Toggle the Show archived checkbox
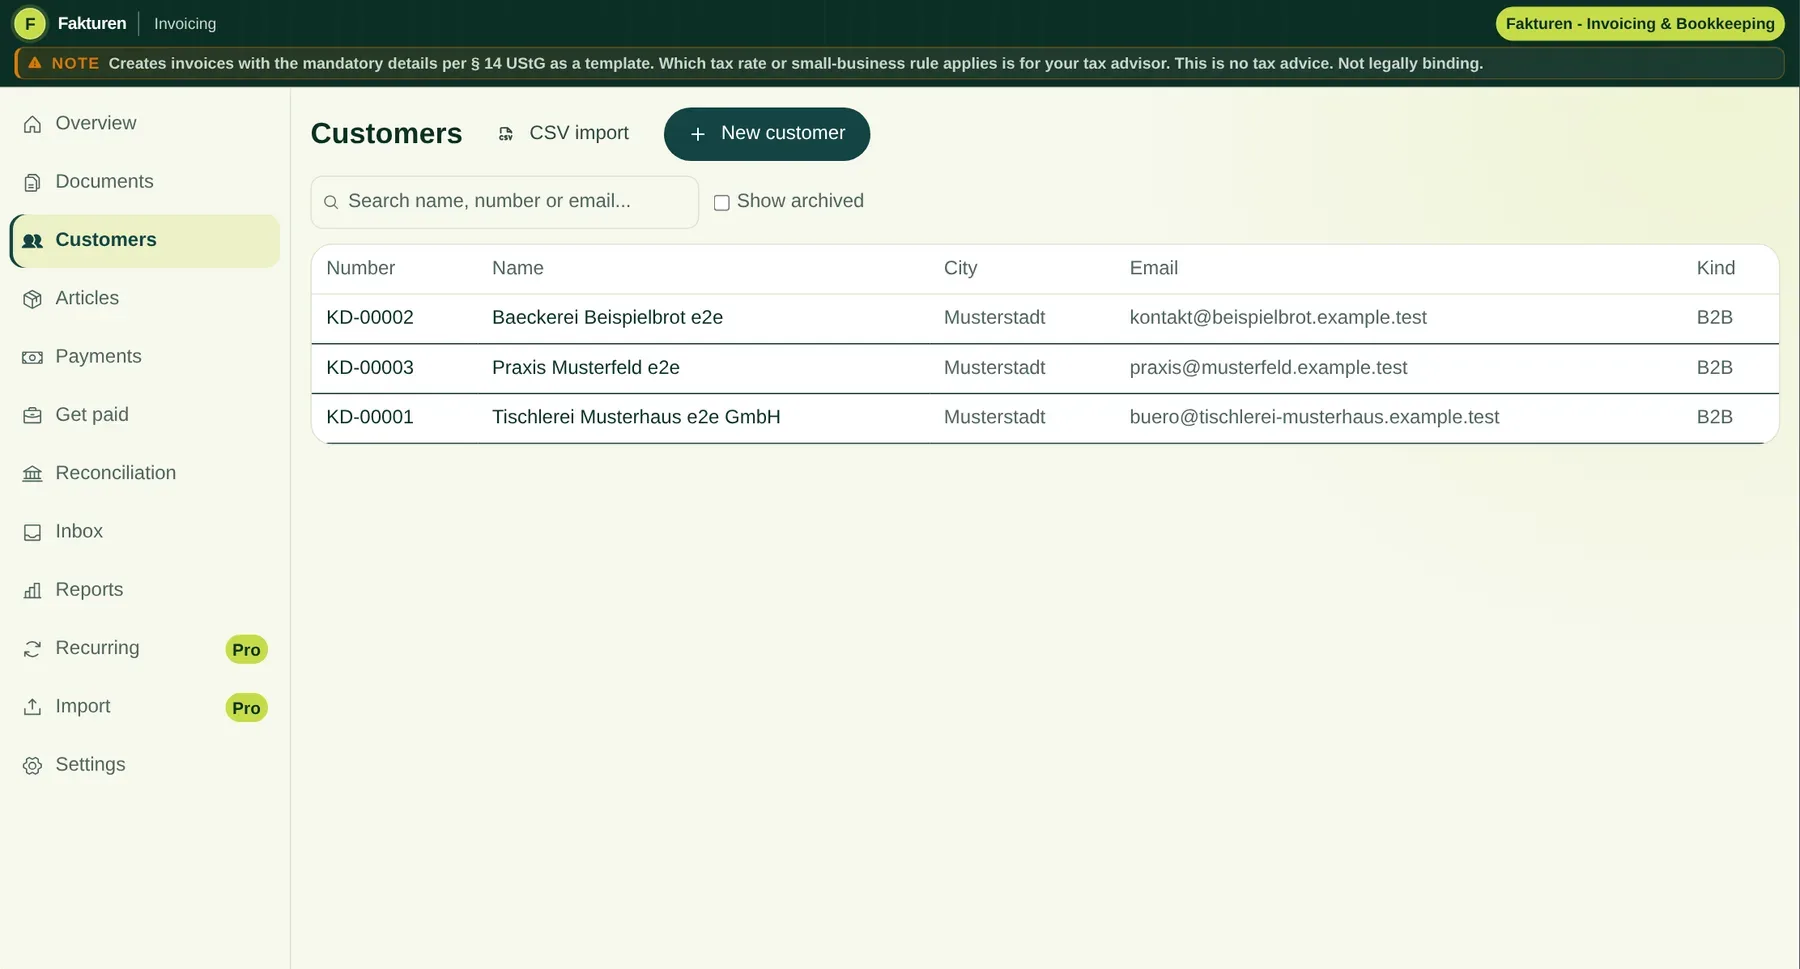 pos(721,202)
